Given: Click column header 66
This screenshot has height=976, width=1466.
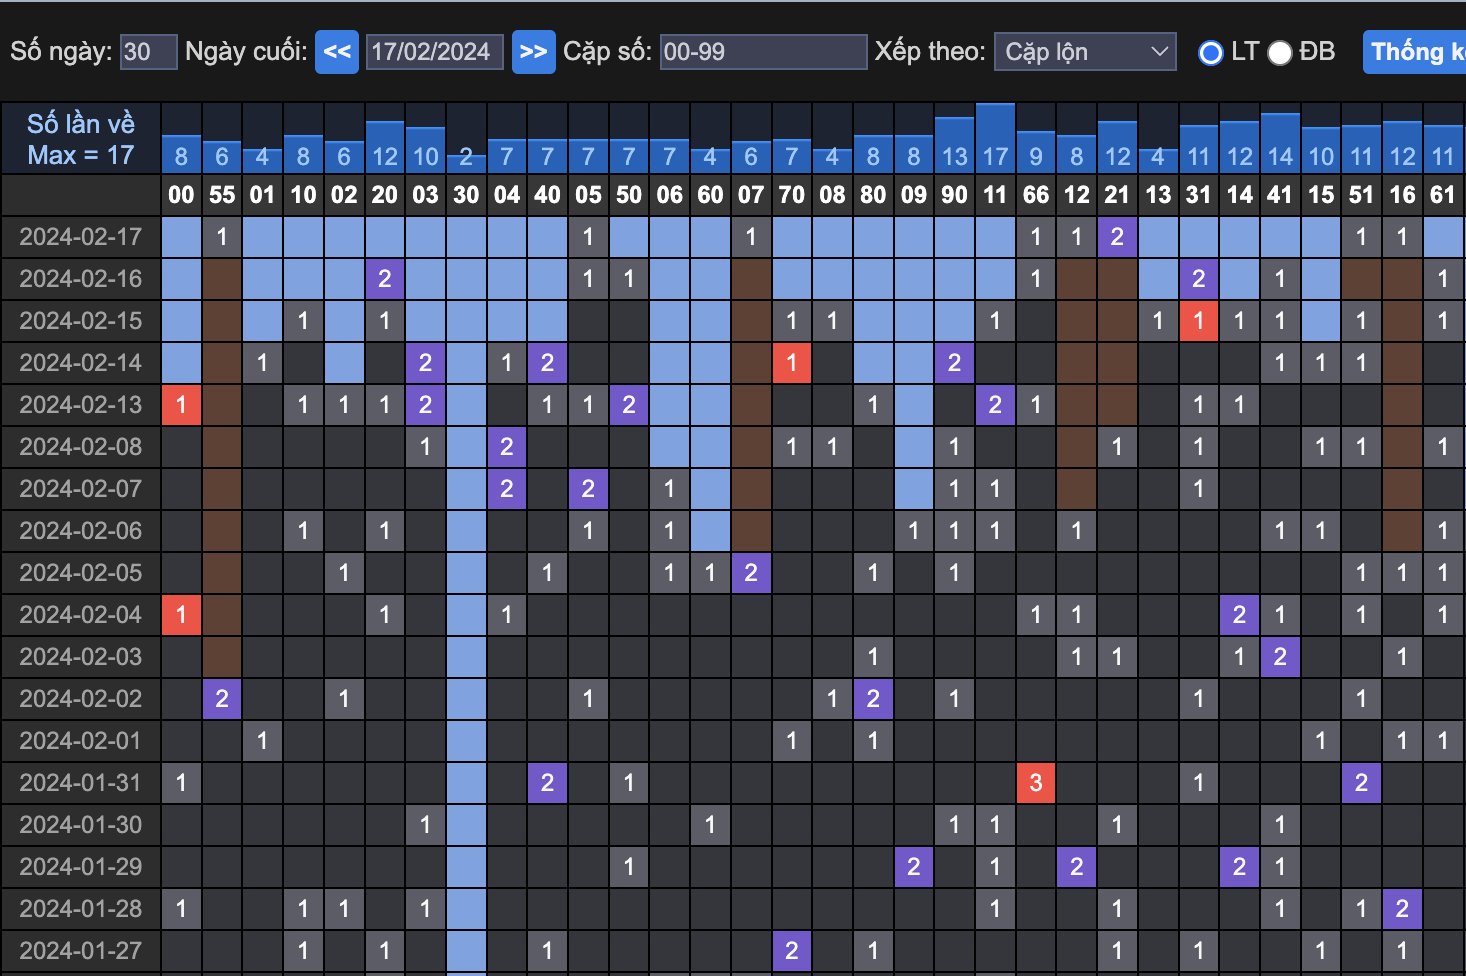Looking at the screenshot, I should tap(1036, 195).
